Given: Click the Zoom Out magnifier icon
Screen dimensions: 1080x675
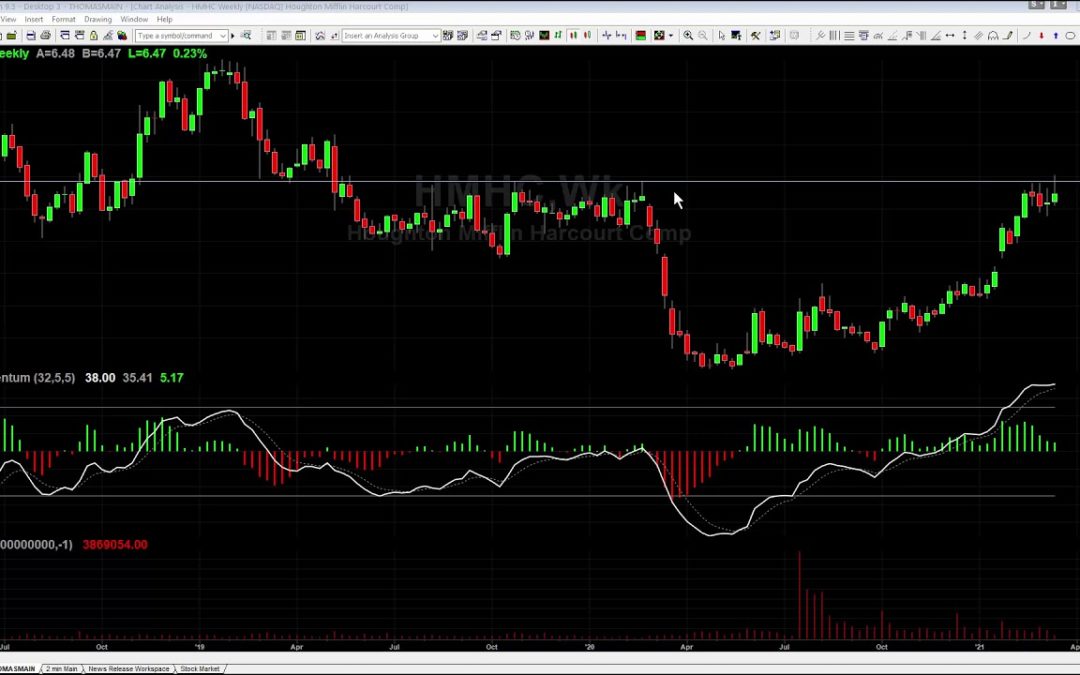Looking at the screenshot, I should click(x=703, y=35).
